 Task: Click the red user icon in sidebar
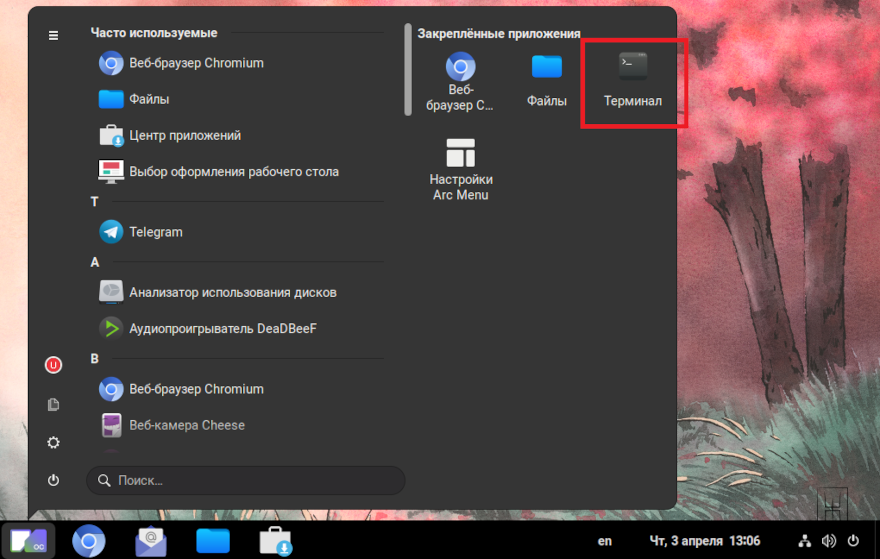tap(53, 365)
